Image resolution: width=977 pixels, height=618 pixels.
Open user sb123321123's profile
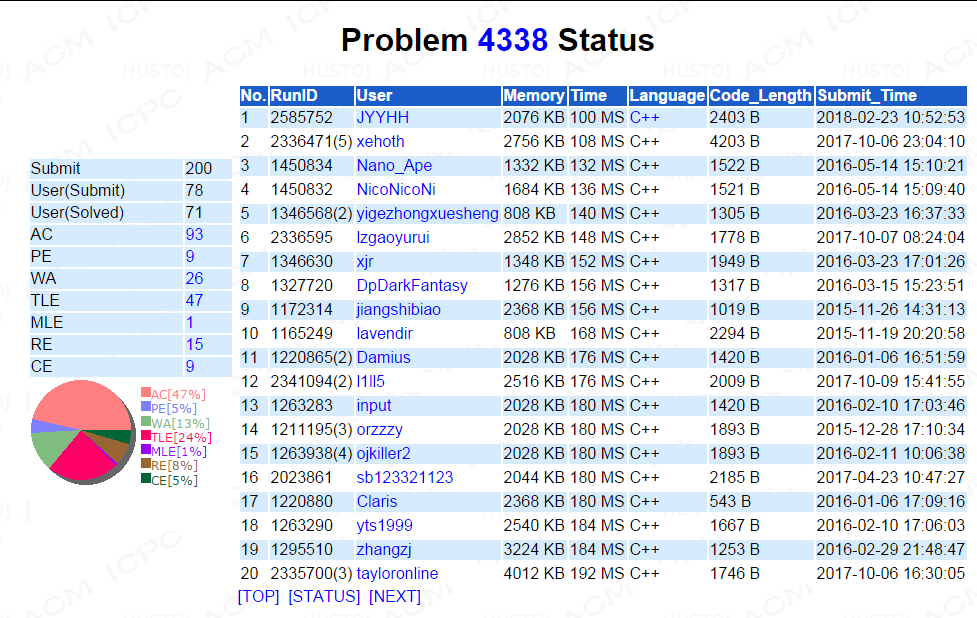click(404, 477)
